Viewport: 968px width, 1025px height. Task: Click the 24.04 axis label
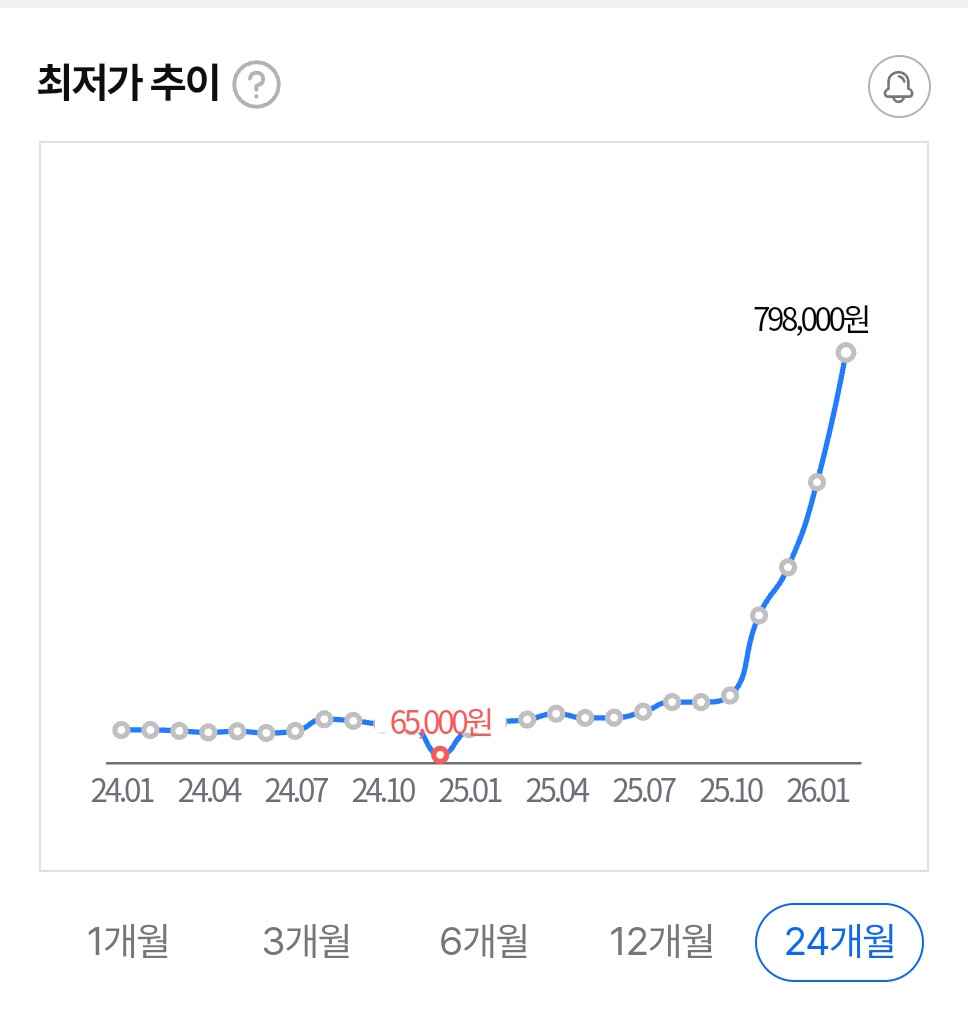[209, 791]
